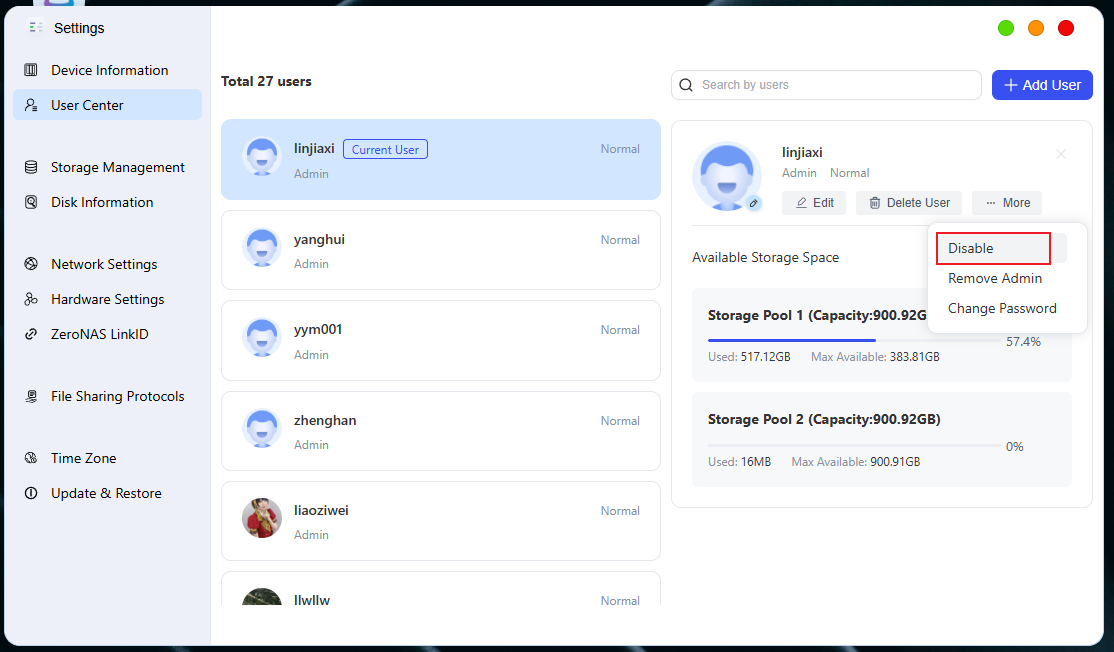Click the orange window control dot
The image size is (1114, 652).
coord(1036,28)
